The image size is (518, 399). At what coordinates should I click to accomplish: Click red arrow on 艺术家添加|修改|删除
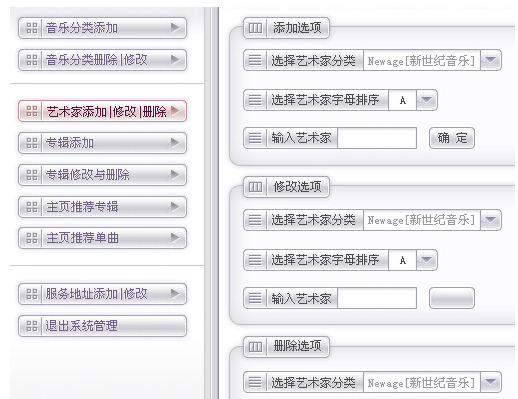pyautogui.click(x=175, y=110)
